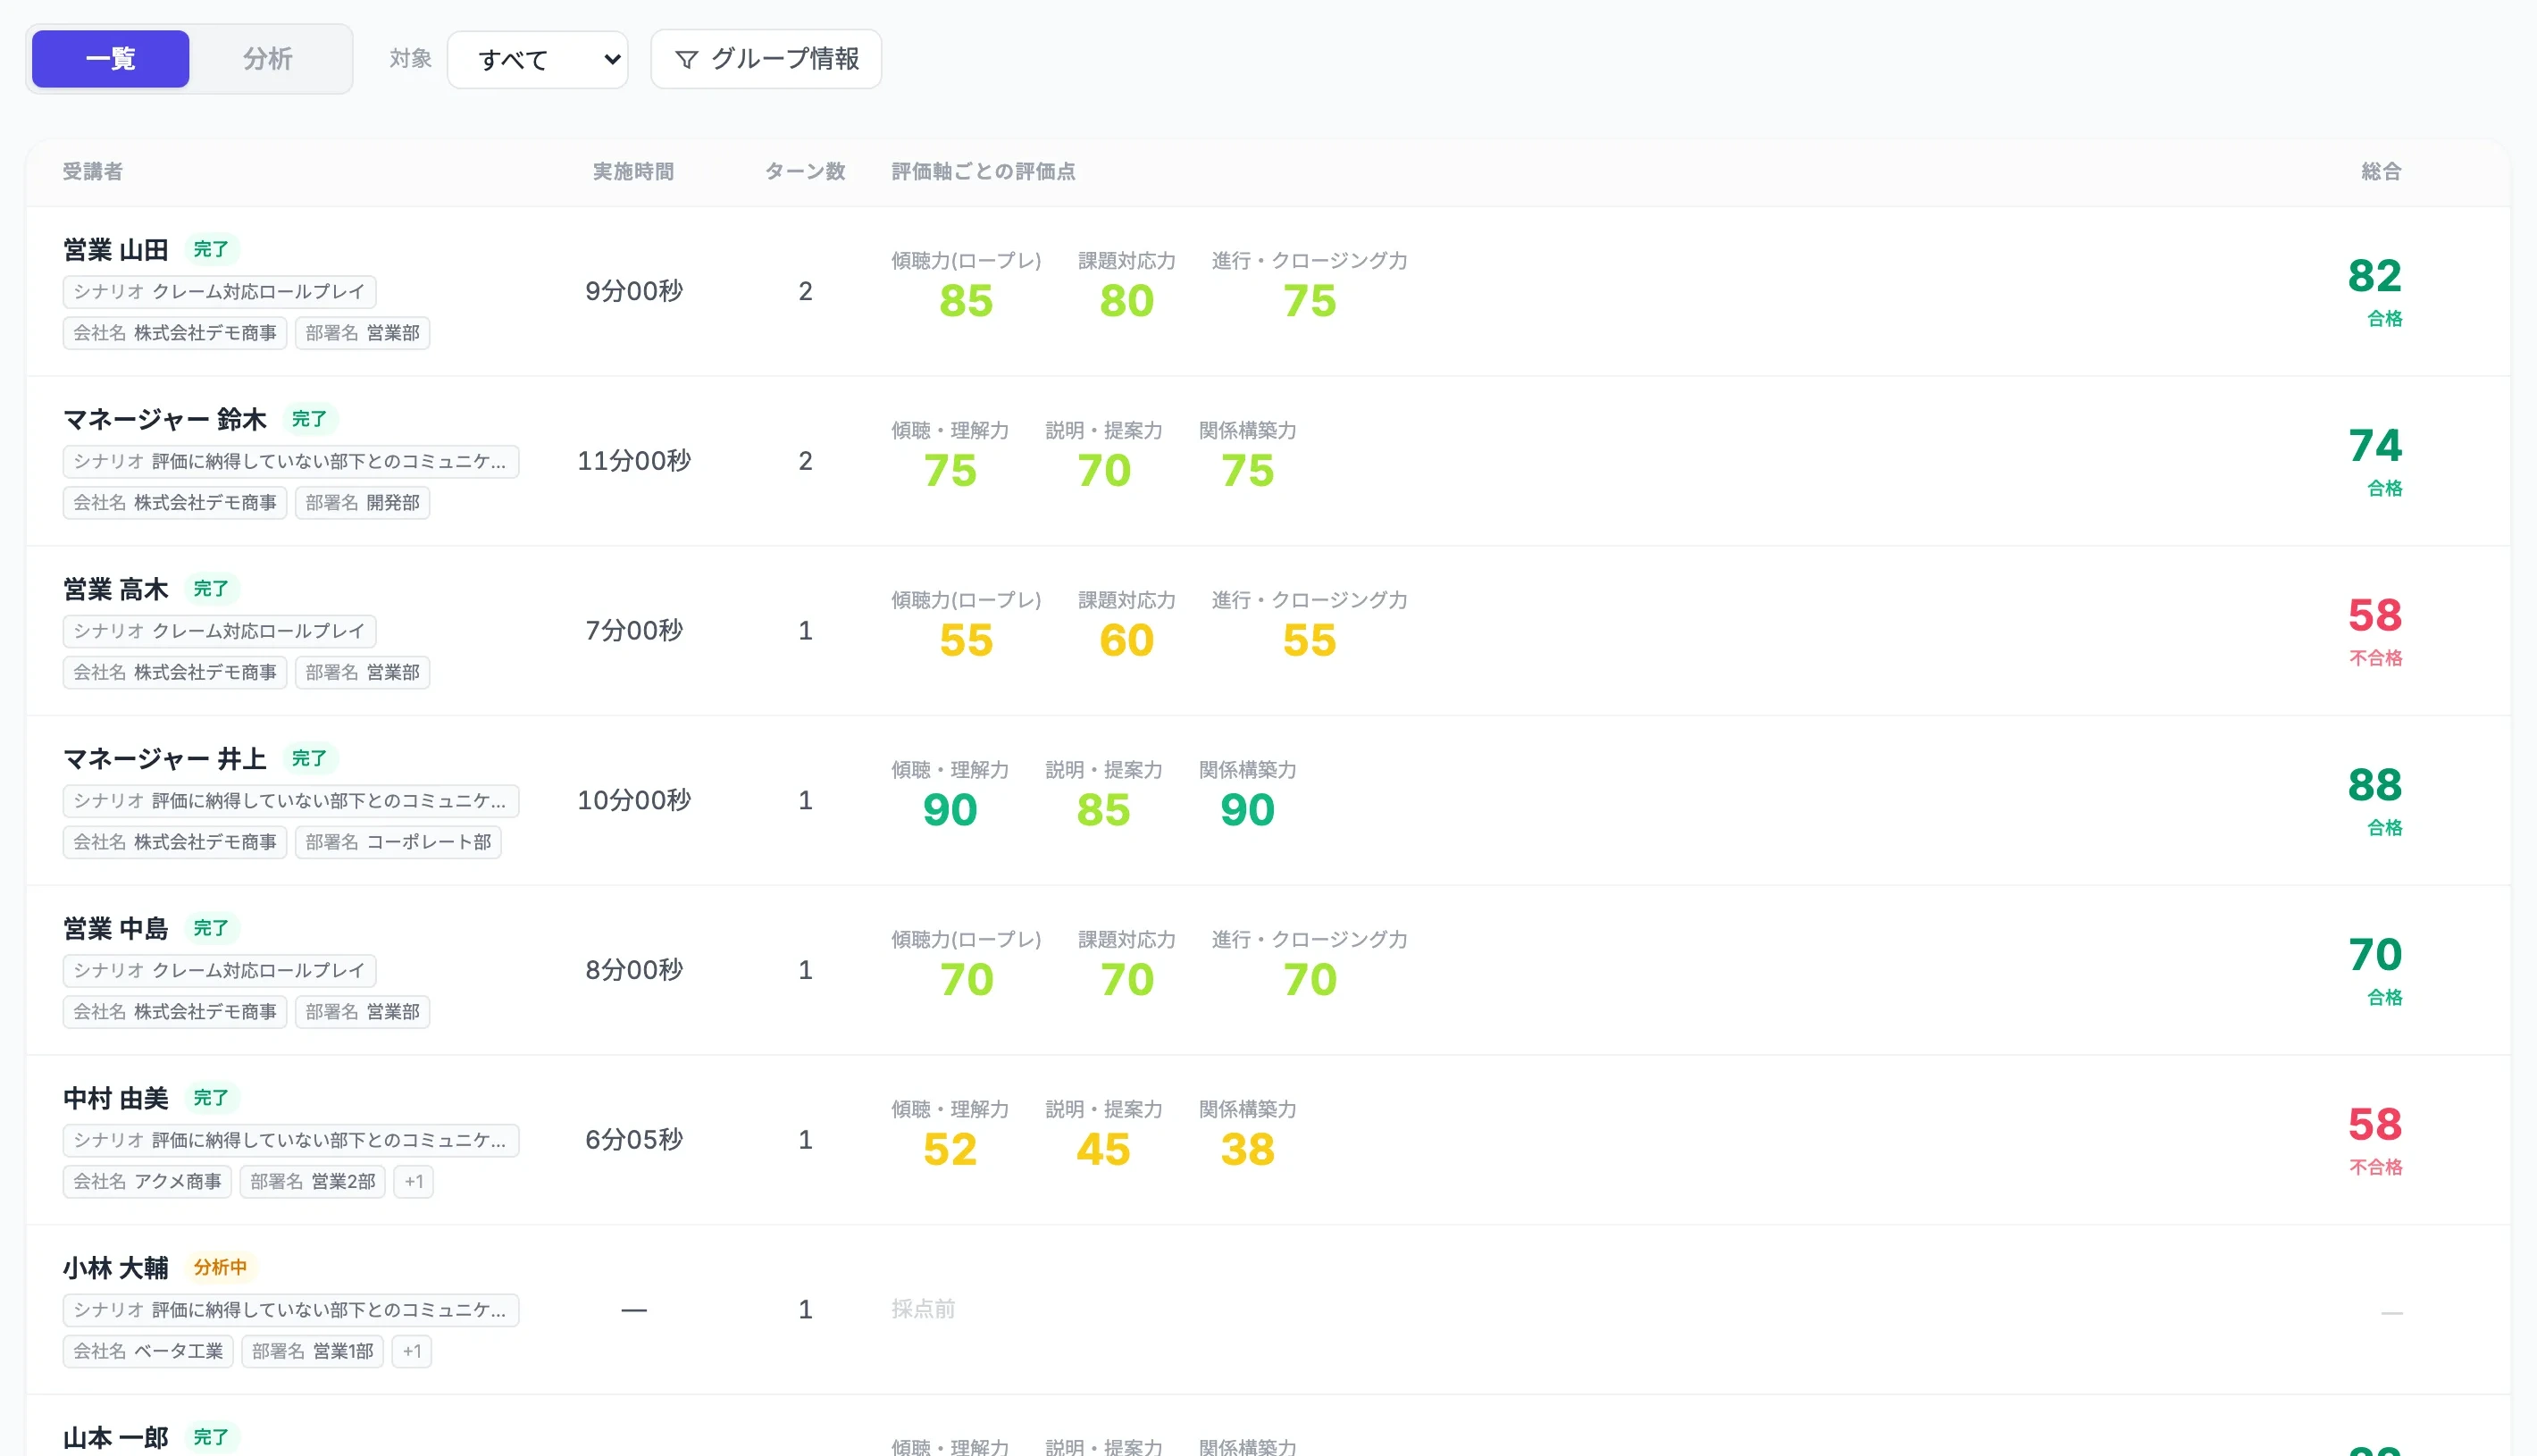The height and width of the screenshot is (1456, 2537).
Task: Click the 評価軸ごとの評価点 column header
Action: [984, 172]
